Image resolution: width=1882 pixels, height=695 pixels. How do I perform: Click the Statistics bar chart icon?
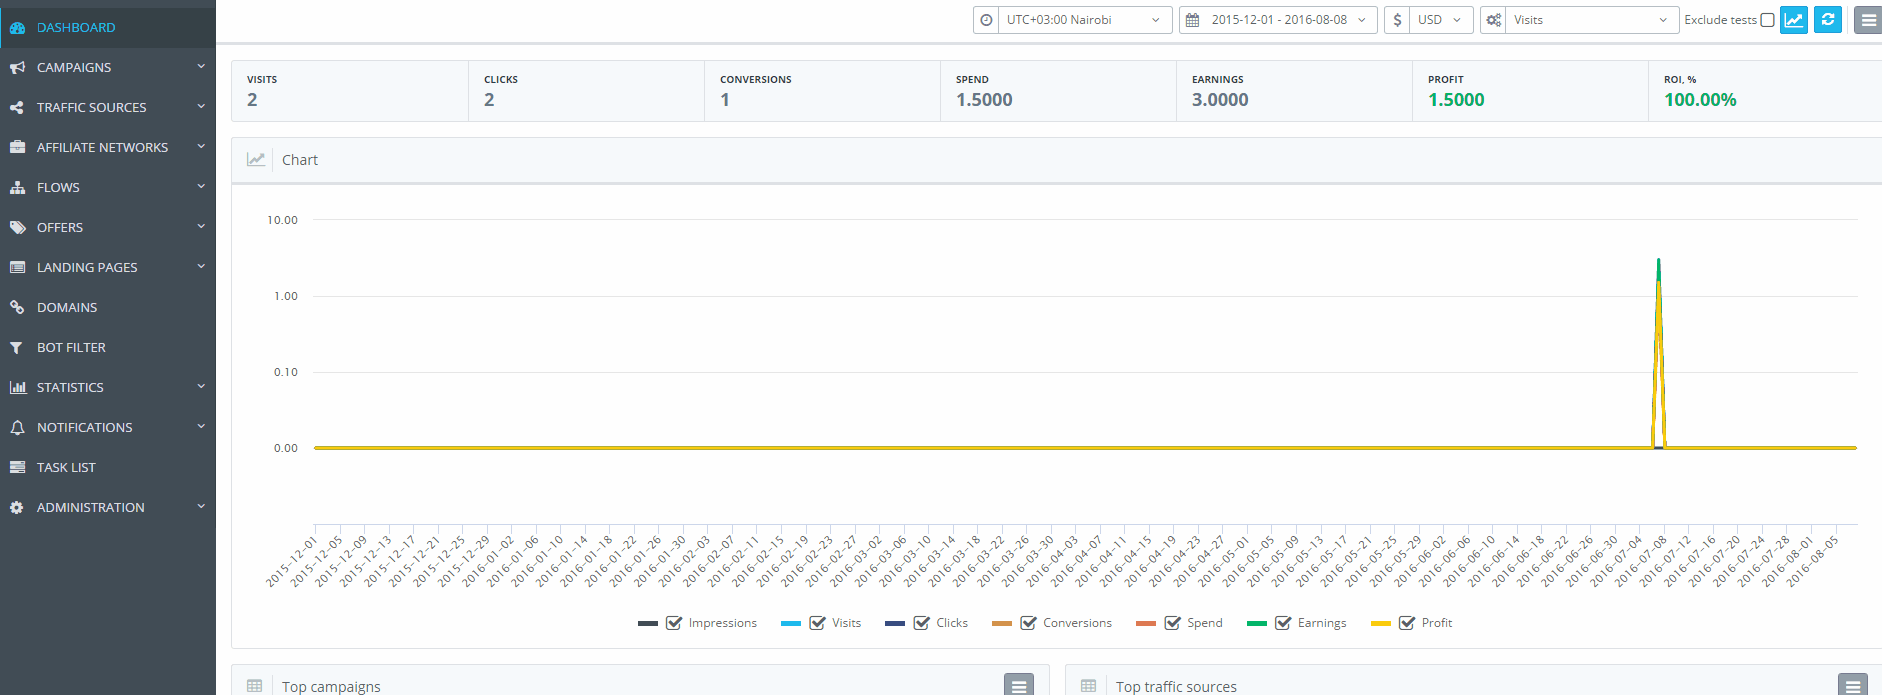tap(17, 388)
